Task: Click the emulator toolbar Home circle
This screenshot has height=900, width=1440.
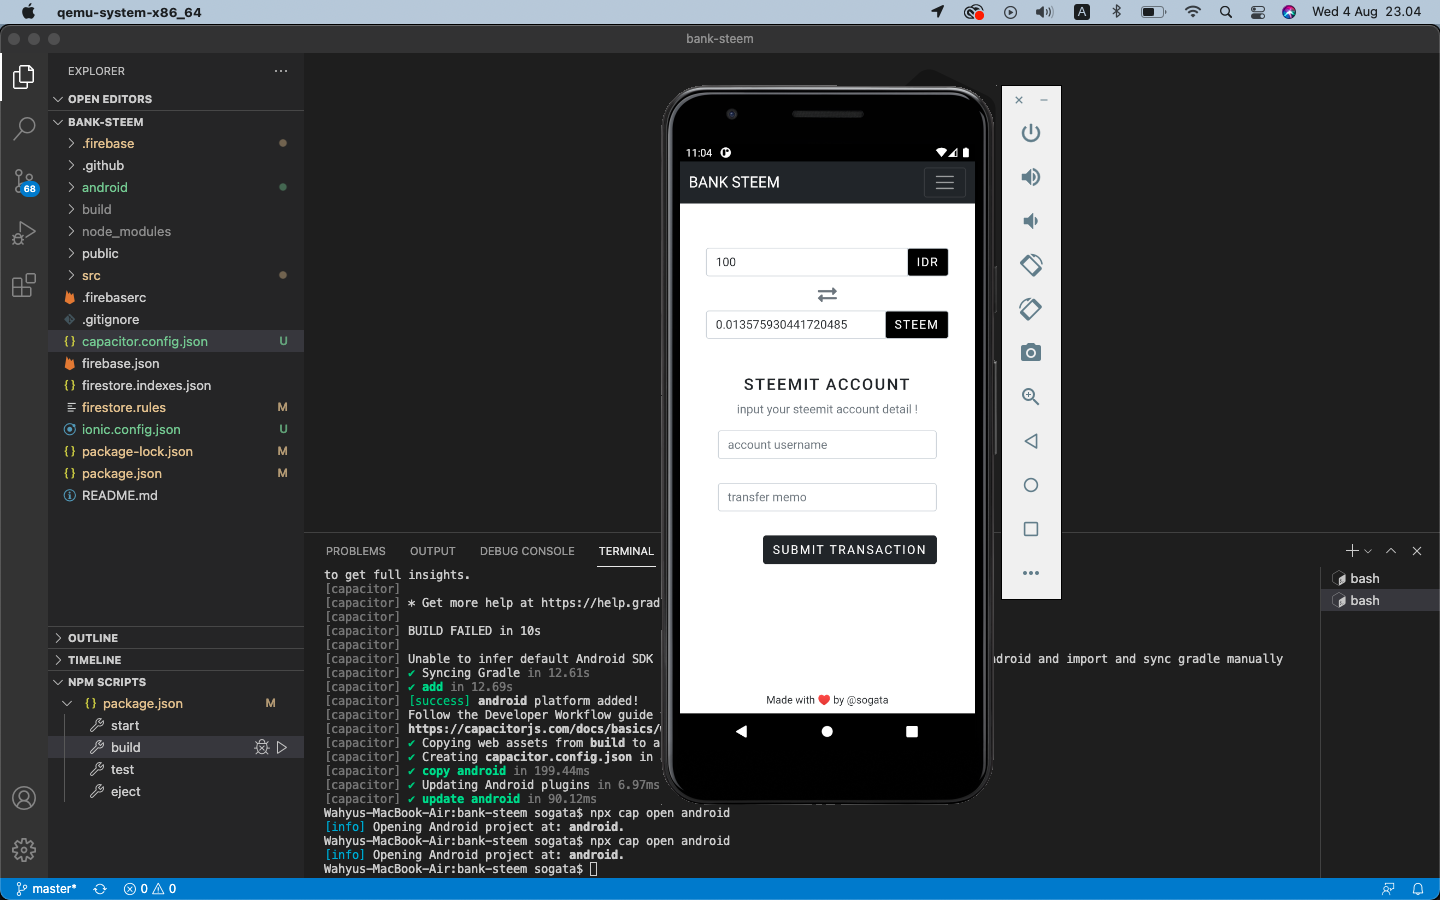Action: click(1031, 485)
